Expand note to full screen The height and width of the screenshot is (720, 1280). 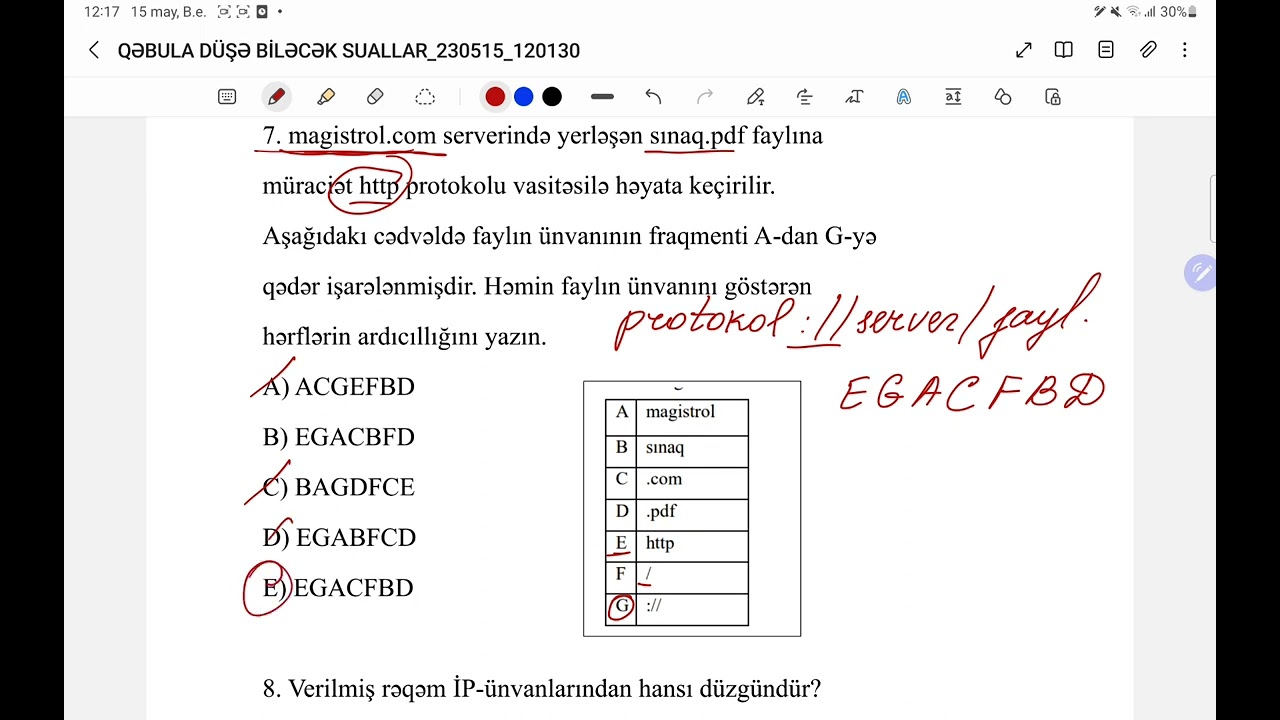coord(1024,50)
